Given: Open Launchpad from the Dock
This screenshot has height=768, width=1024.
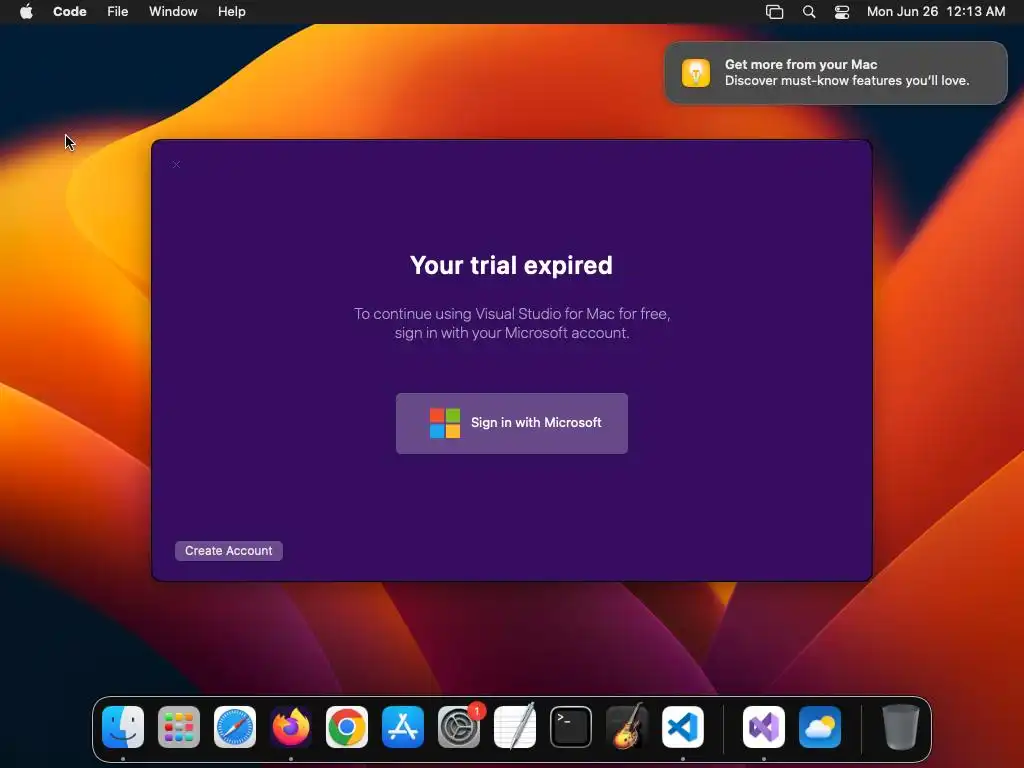Looking at the screenshot, I should coord(179,727).
